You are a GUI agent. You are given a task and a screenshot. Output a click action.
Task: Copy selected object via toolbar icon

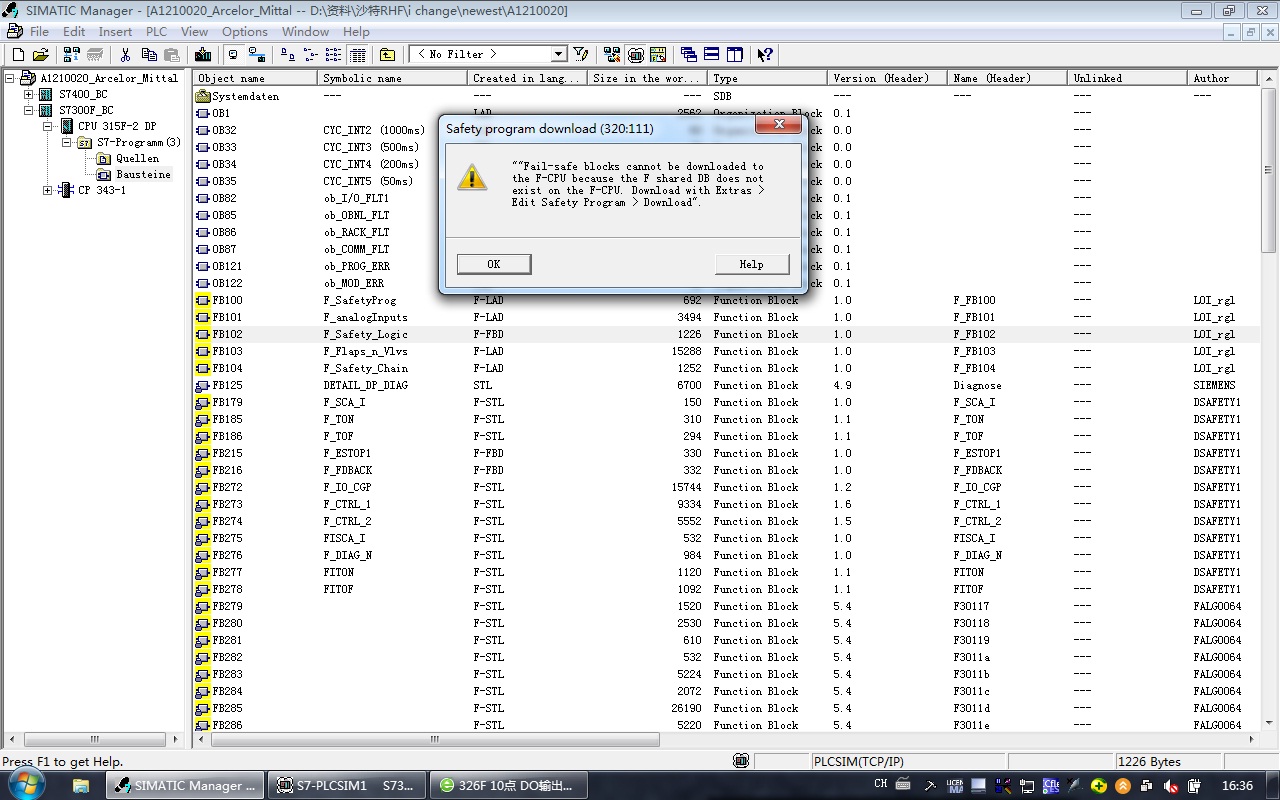149,54
